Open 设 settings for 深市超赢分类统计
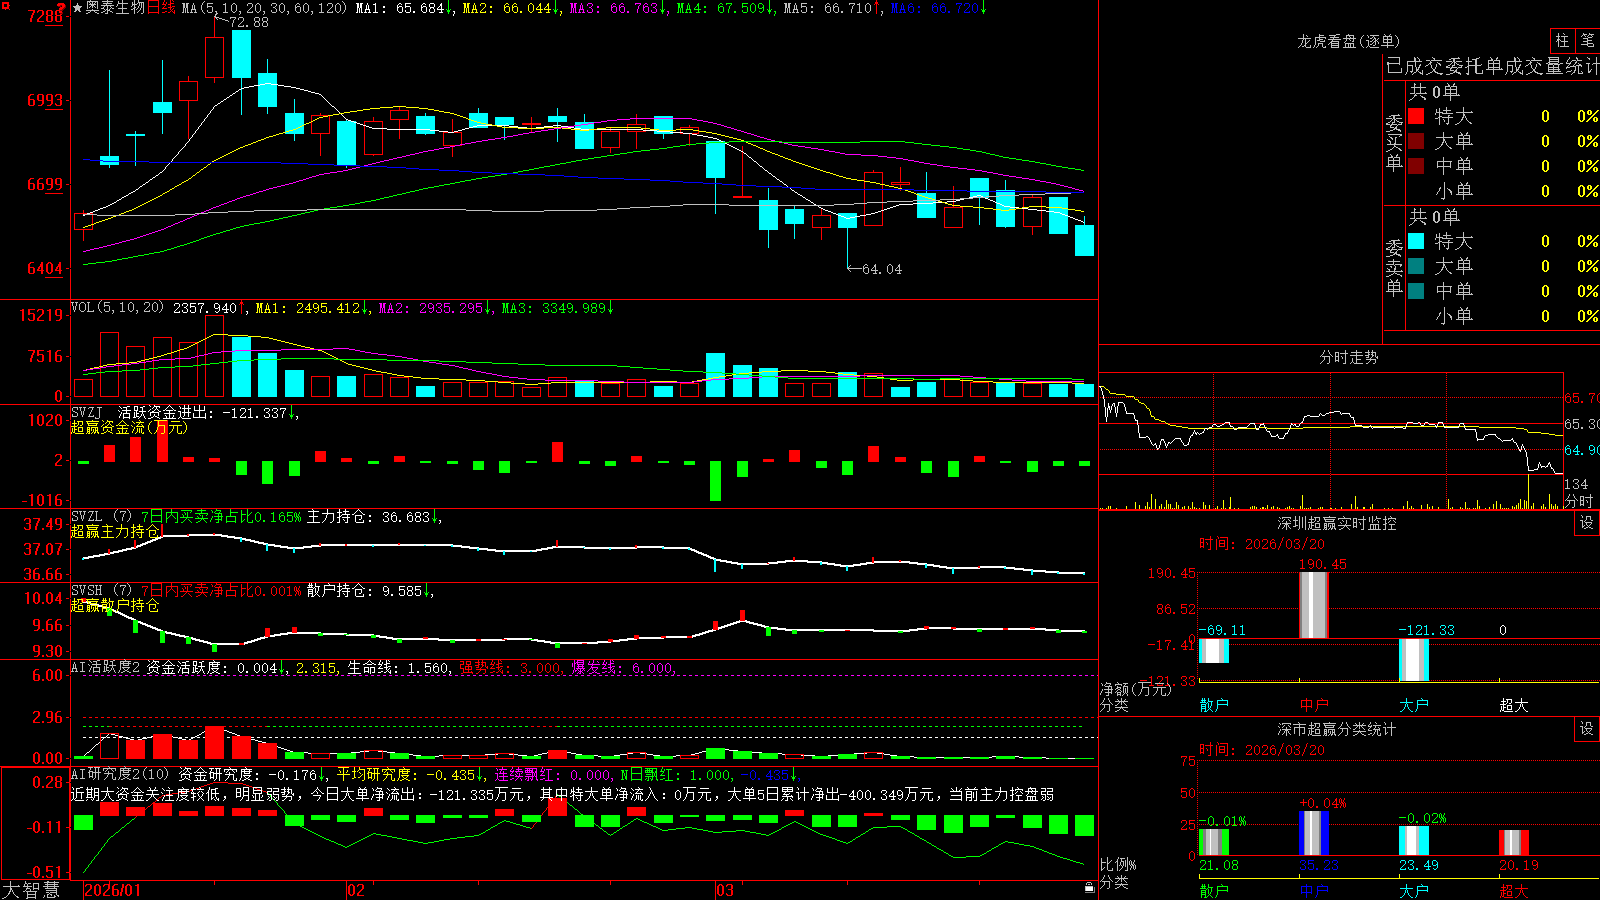The image size is (1600, 900). [x=1587, y=729]
